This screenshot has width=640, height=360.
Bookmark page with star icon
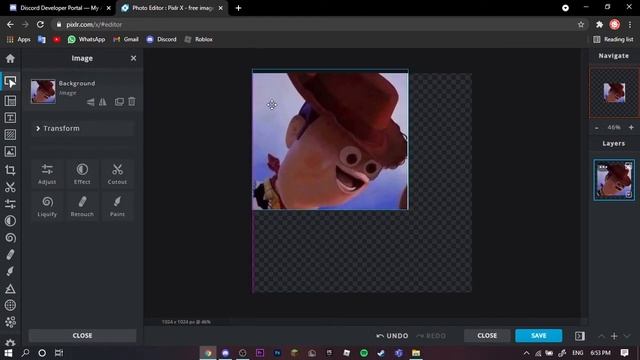click(x=581, y=24)
